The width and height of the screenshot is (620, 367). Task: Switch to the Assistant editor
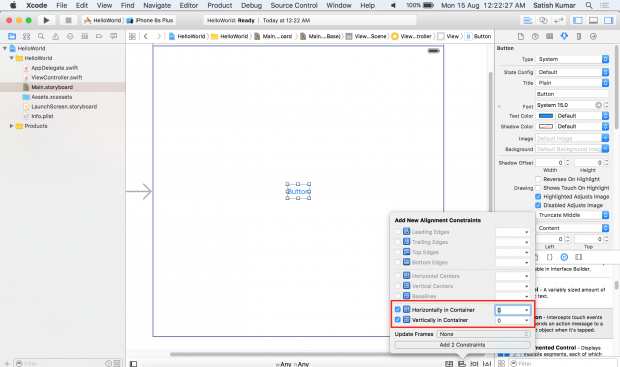pyautogui.click(x=543, y=20)
